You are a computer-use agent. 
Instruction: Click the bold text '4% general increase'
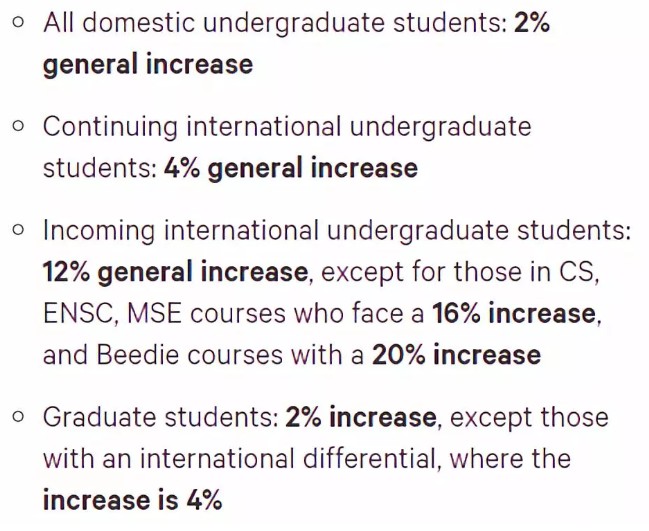291,168
